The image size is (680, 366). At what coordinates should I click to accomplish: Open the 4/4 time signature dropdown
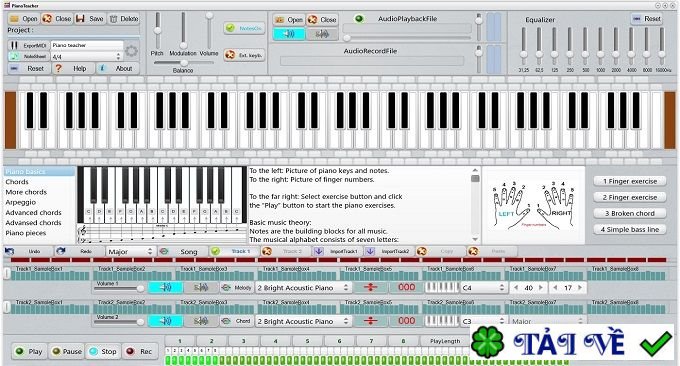[87, 56]
